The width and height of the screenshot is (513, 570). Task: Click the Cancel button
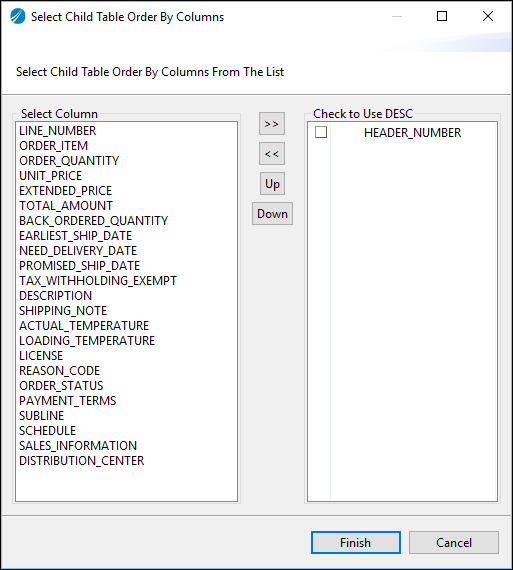454,542
